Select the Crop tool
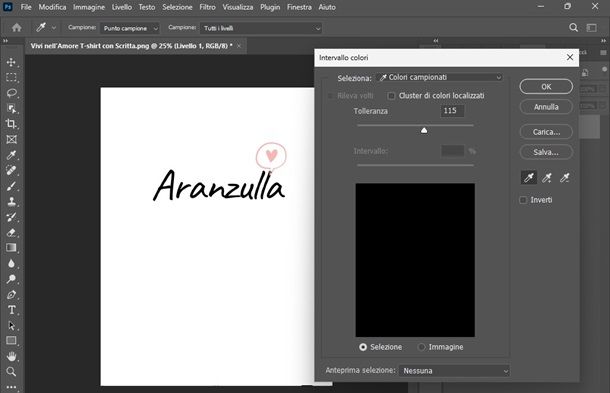Screen dimensions: 610x393 click(11, 124)
